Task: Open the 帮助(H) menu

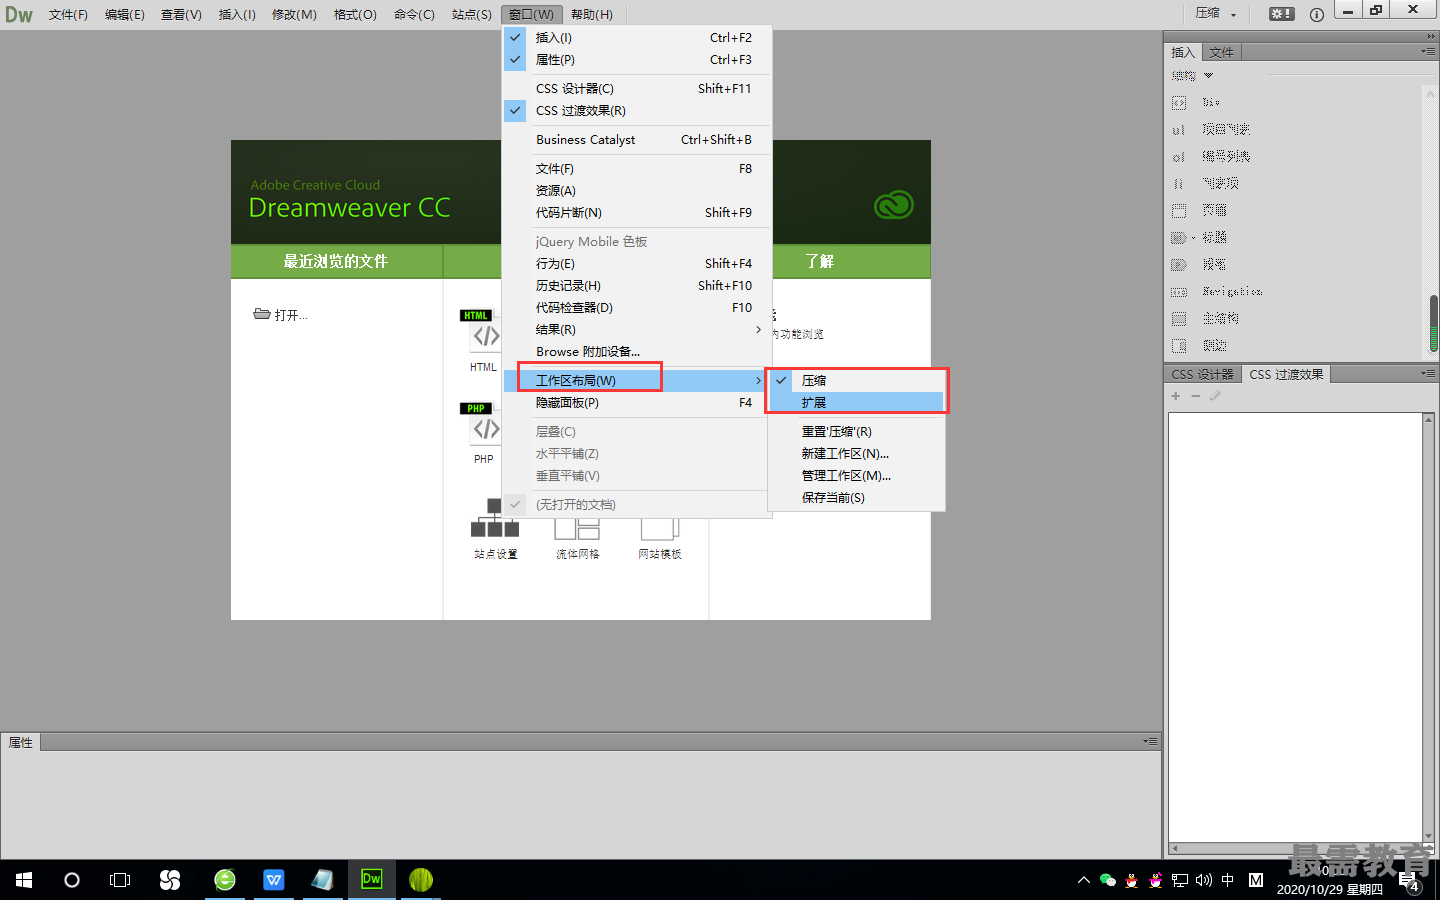Action: pyautogui.click(x=591, y=14)
